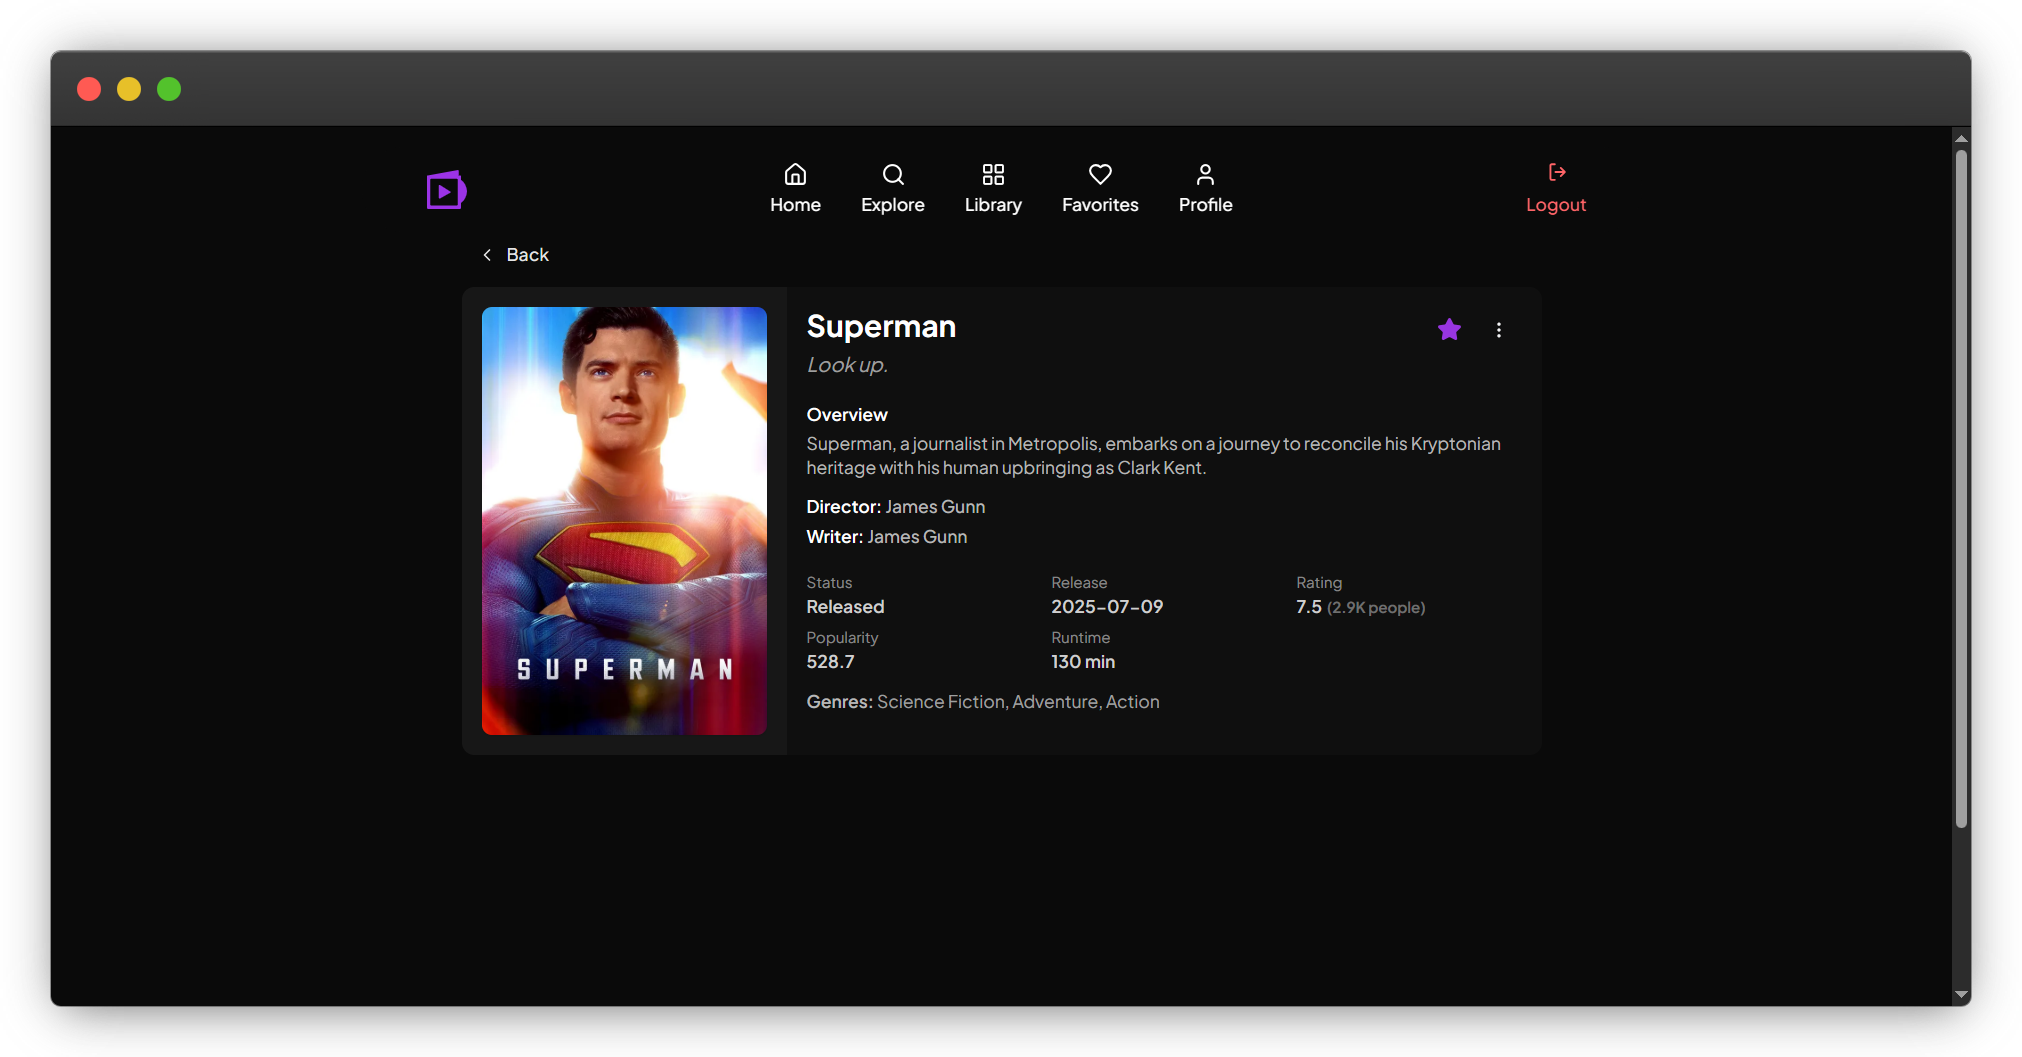Click the scrollbar down arrow

point(1961,995)
